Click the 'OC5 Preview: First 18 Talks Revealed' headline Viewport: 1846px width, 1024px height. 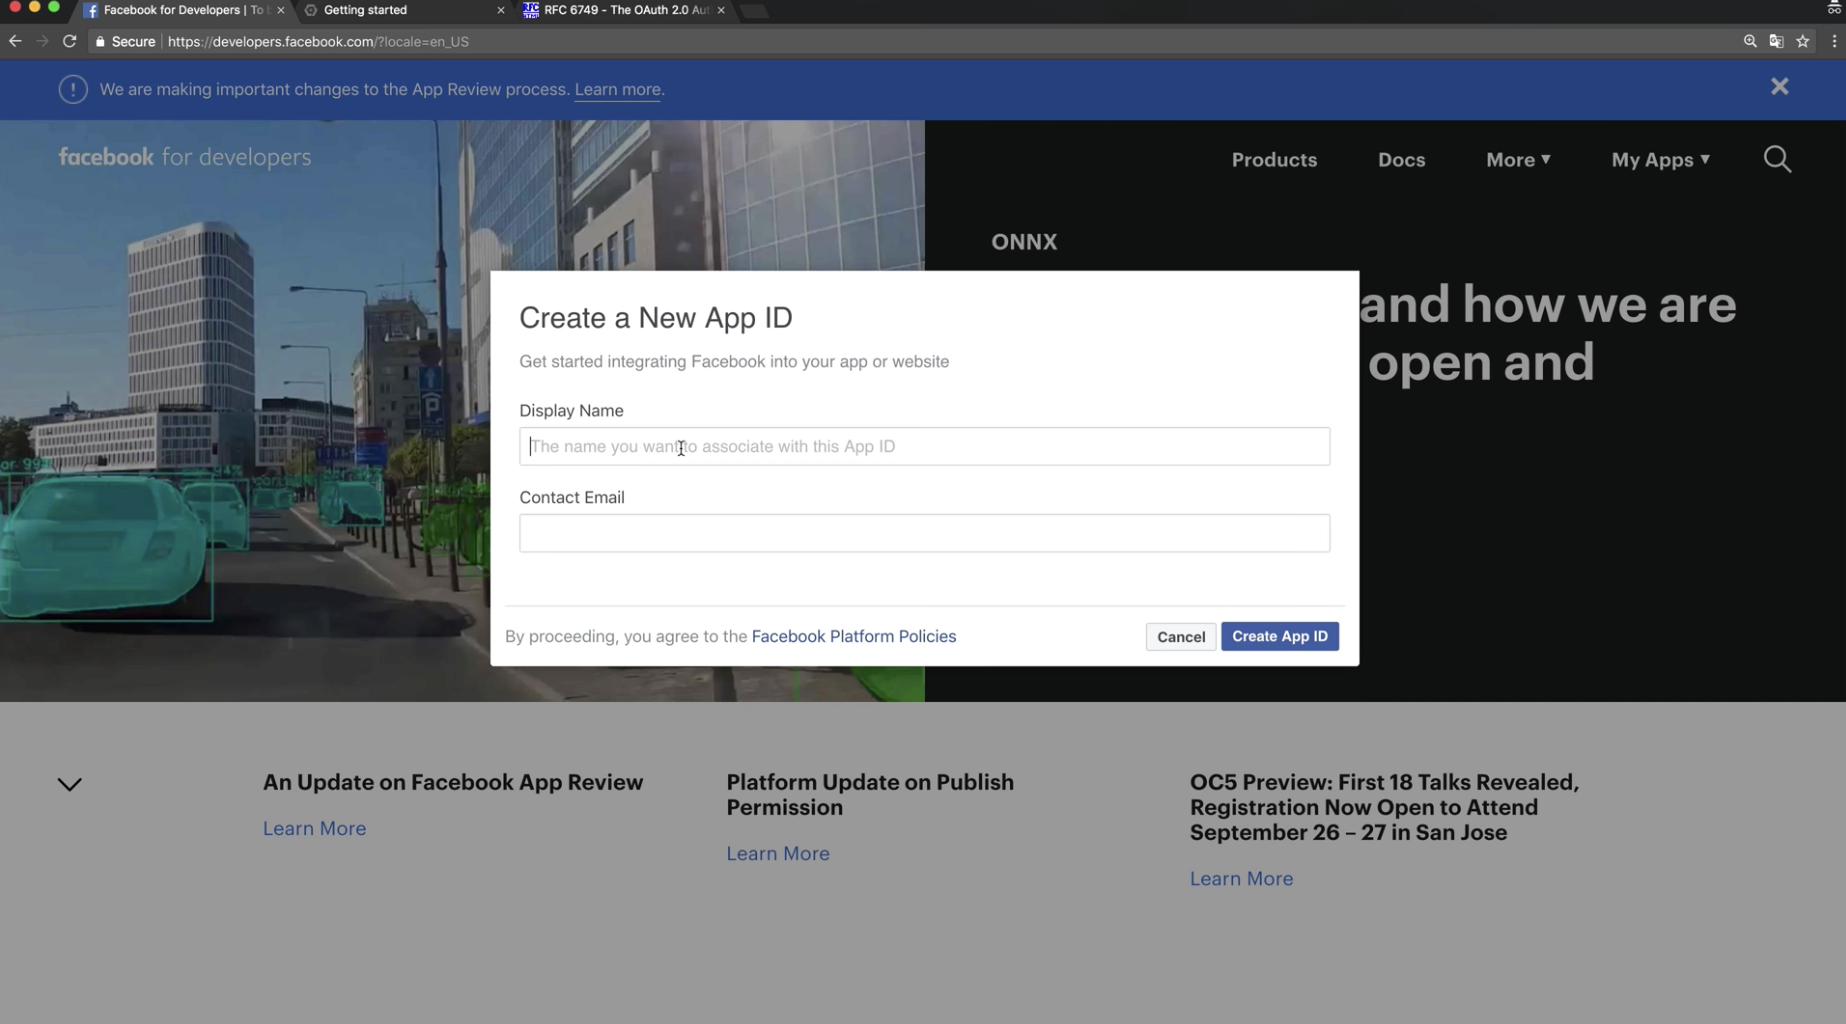[x=1384, y=807]
